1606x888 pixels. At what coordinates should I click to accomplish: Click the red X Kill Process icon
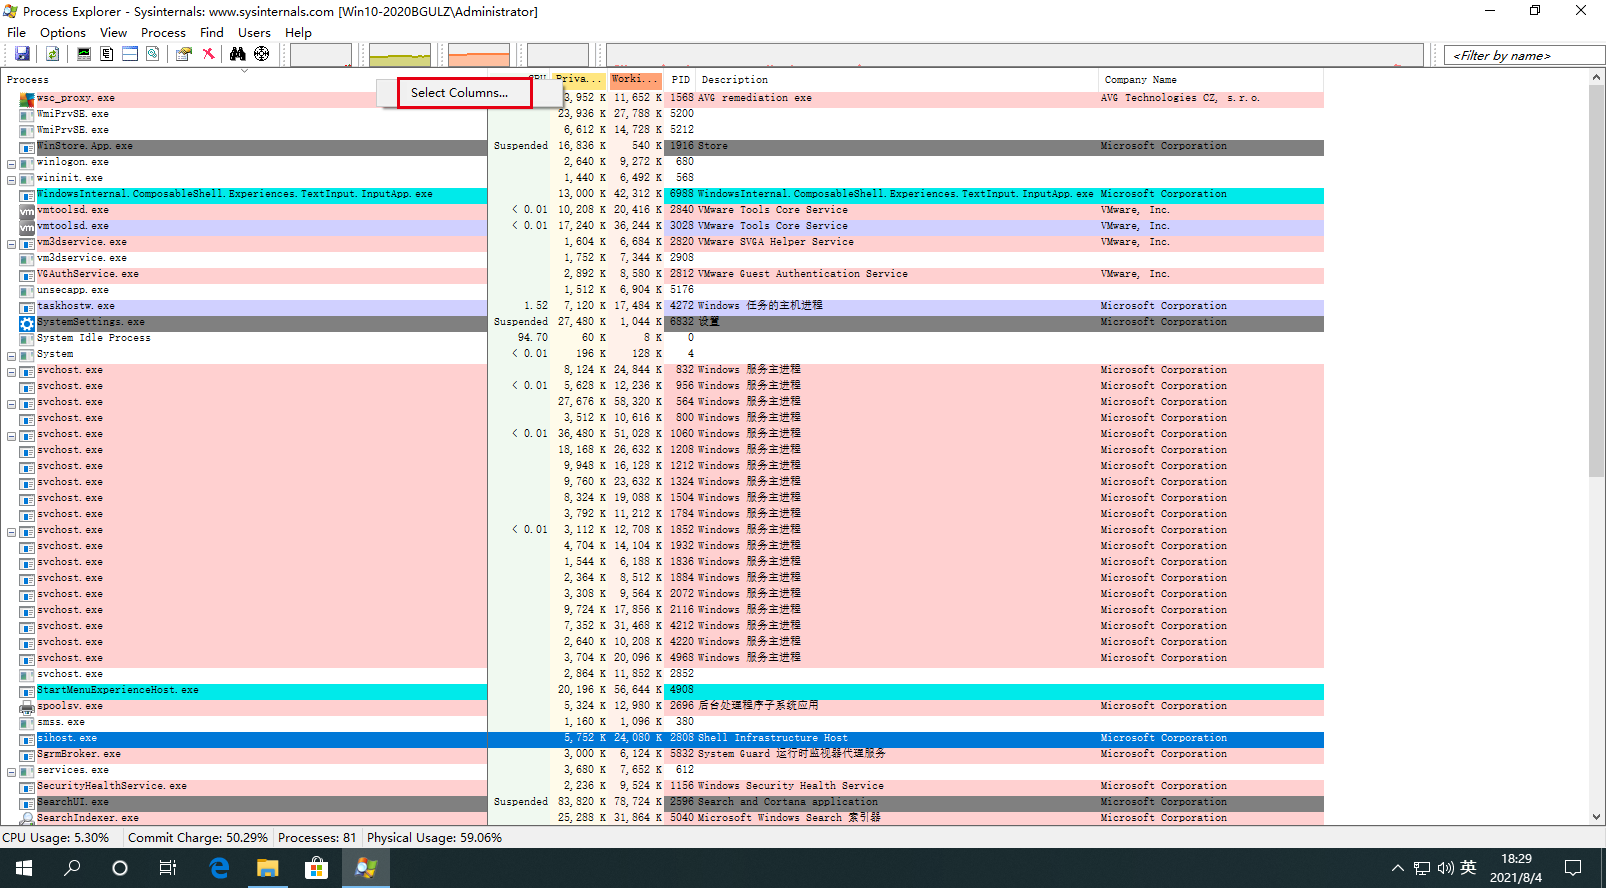tap(208, 54)
